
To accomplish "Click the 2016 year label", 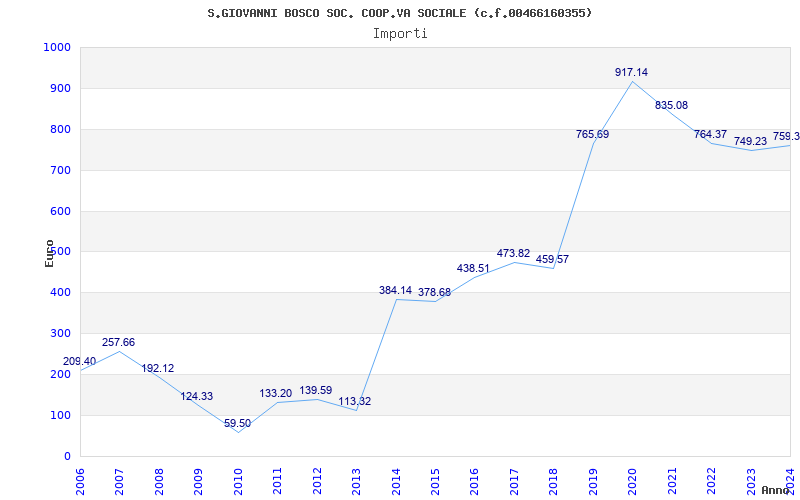I will 474,481.
